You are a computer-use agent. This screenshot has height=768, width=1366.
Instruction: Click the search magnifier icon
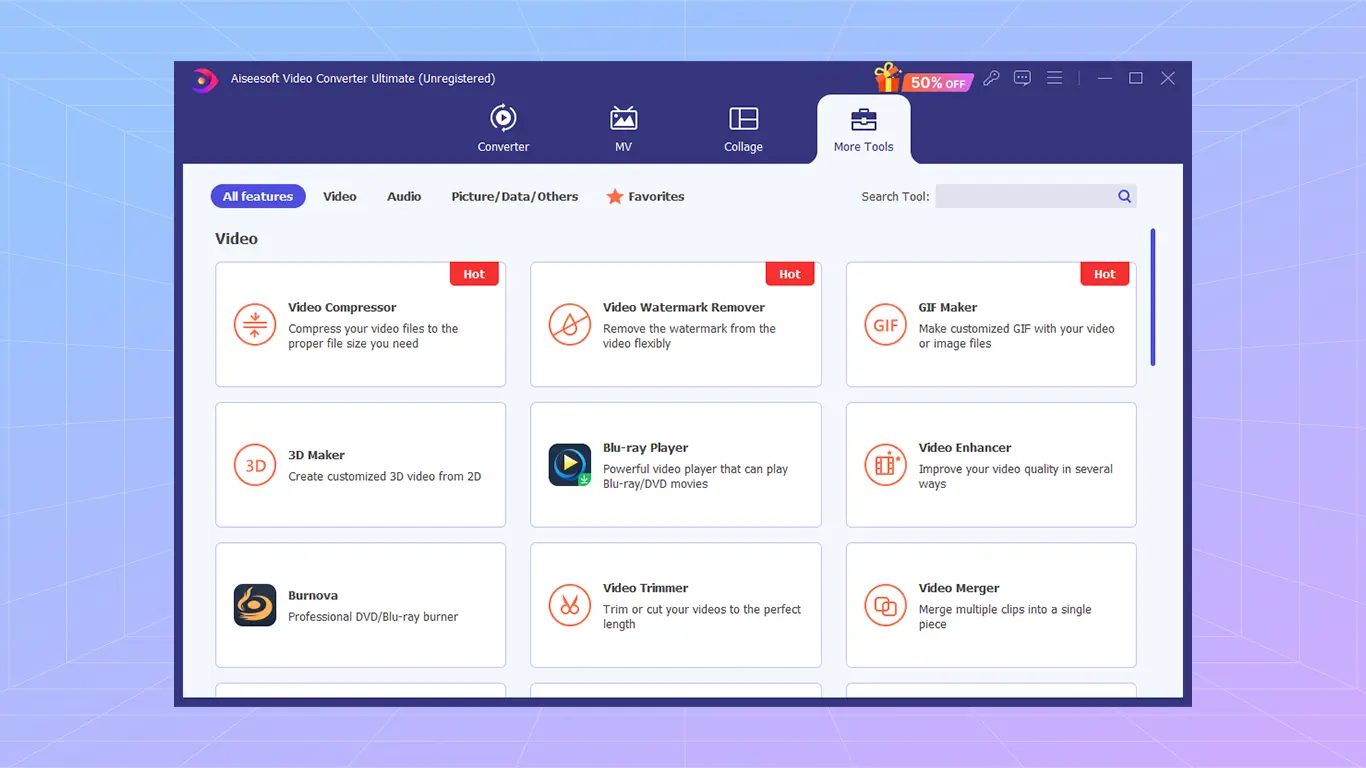tap(1125, 196)
